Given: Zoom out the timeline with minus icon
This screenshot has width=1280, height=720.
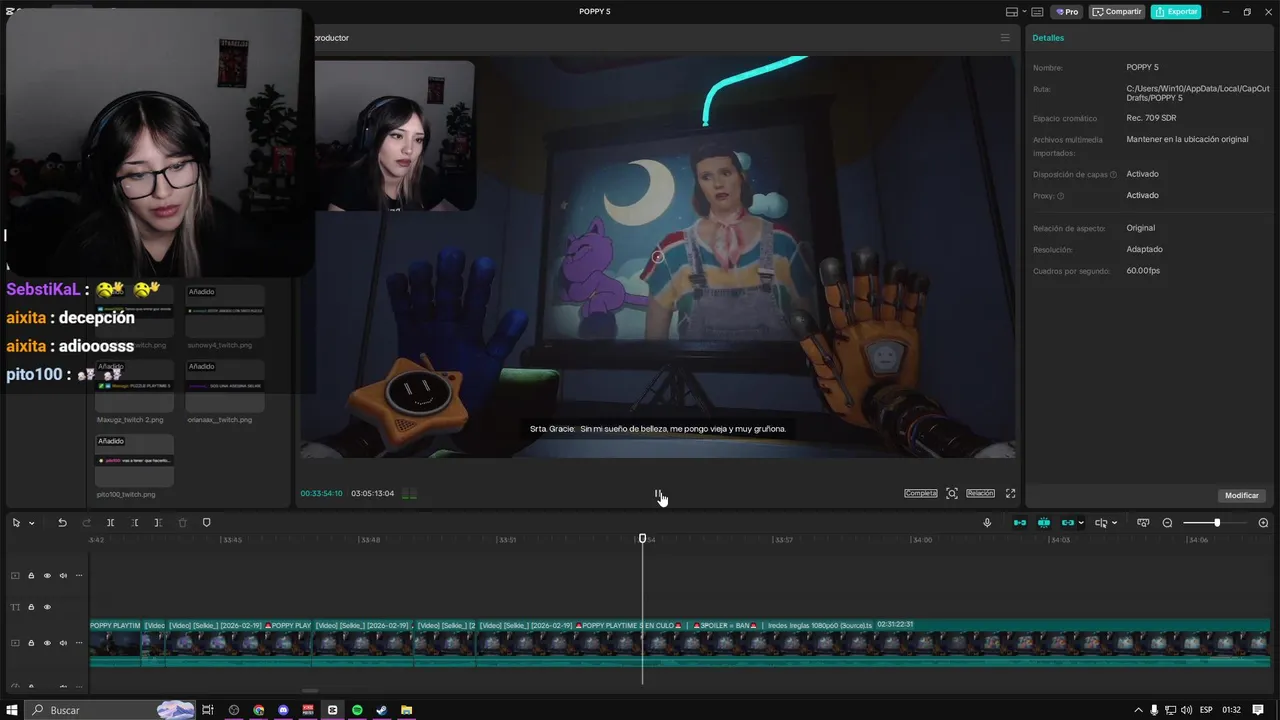Looking at the screenshot, I should pyautogui.click(x=1167, y=523).
